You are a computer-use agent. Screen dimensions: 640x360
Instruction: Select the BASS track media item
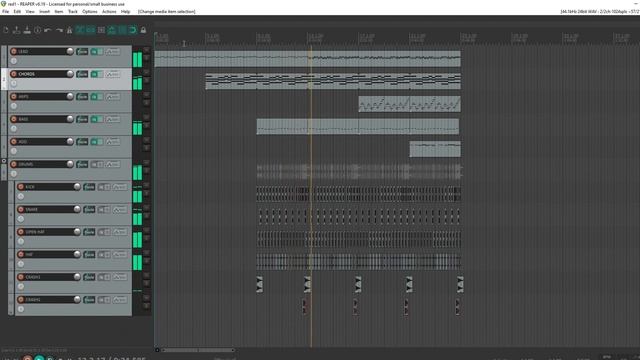(358, 126)
